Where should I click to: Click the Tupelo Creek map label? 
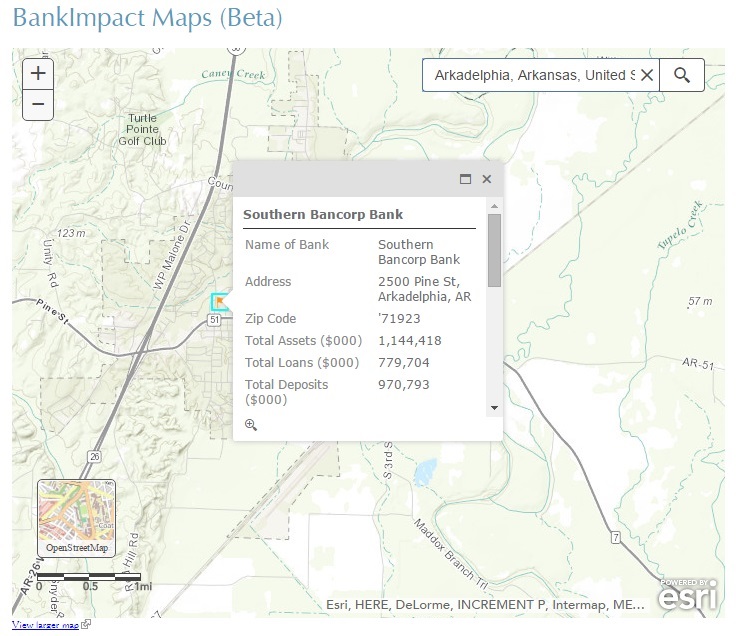pos(680,225)
